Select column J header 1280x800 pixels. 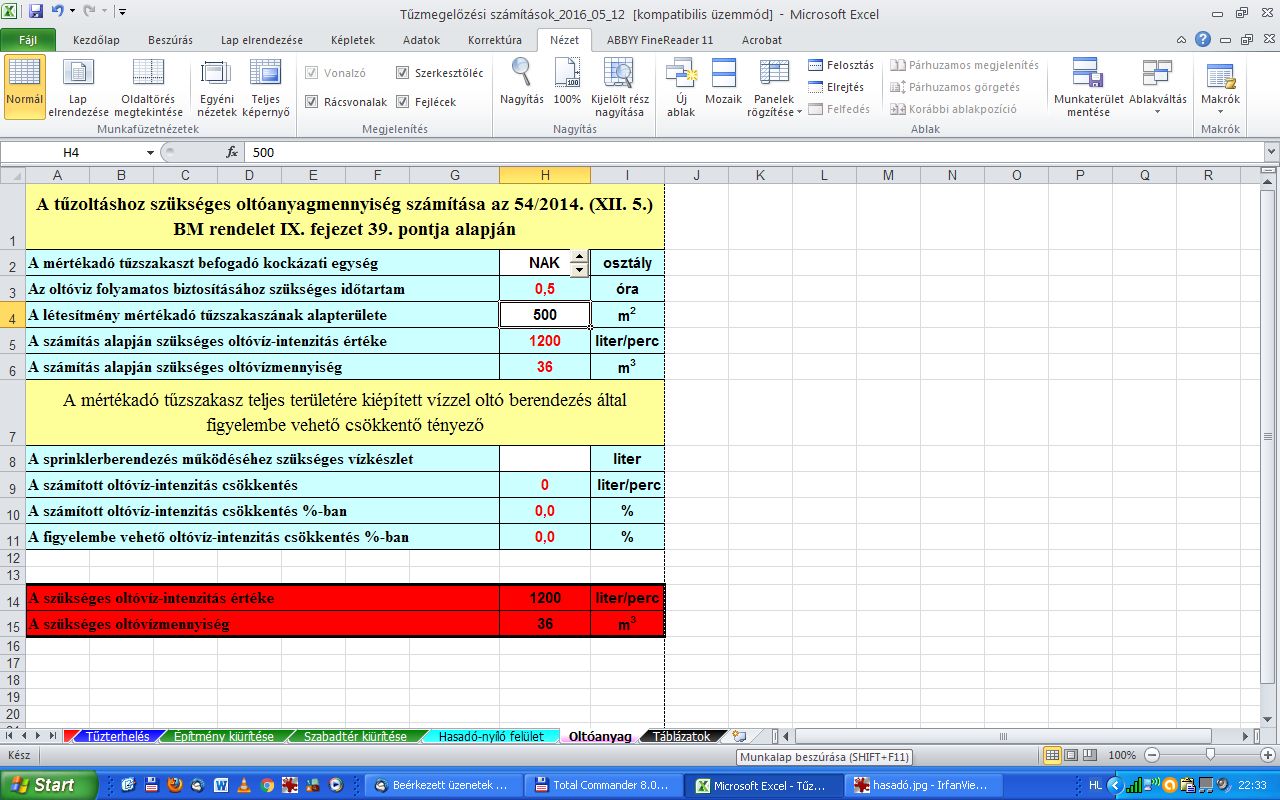(x=696, y=175)
